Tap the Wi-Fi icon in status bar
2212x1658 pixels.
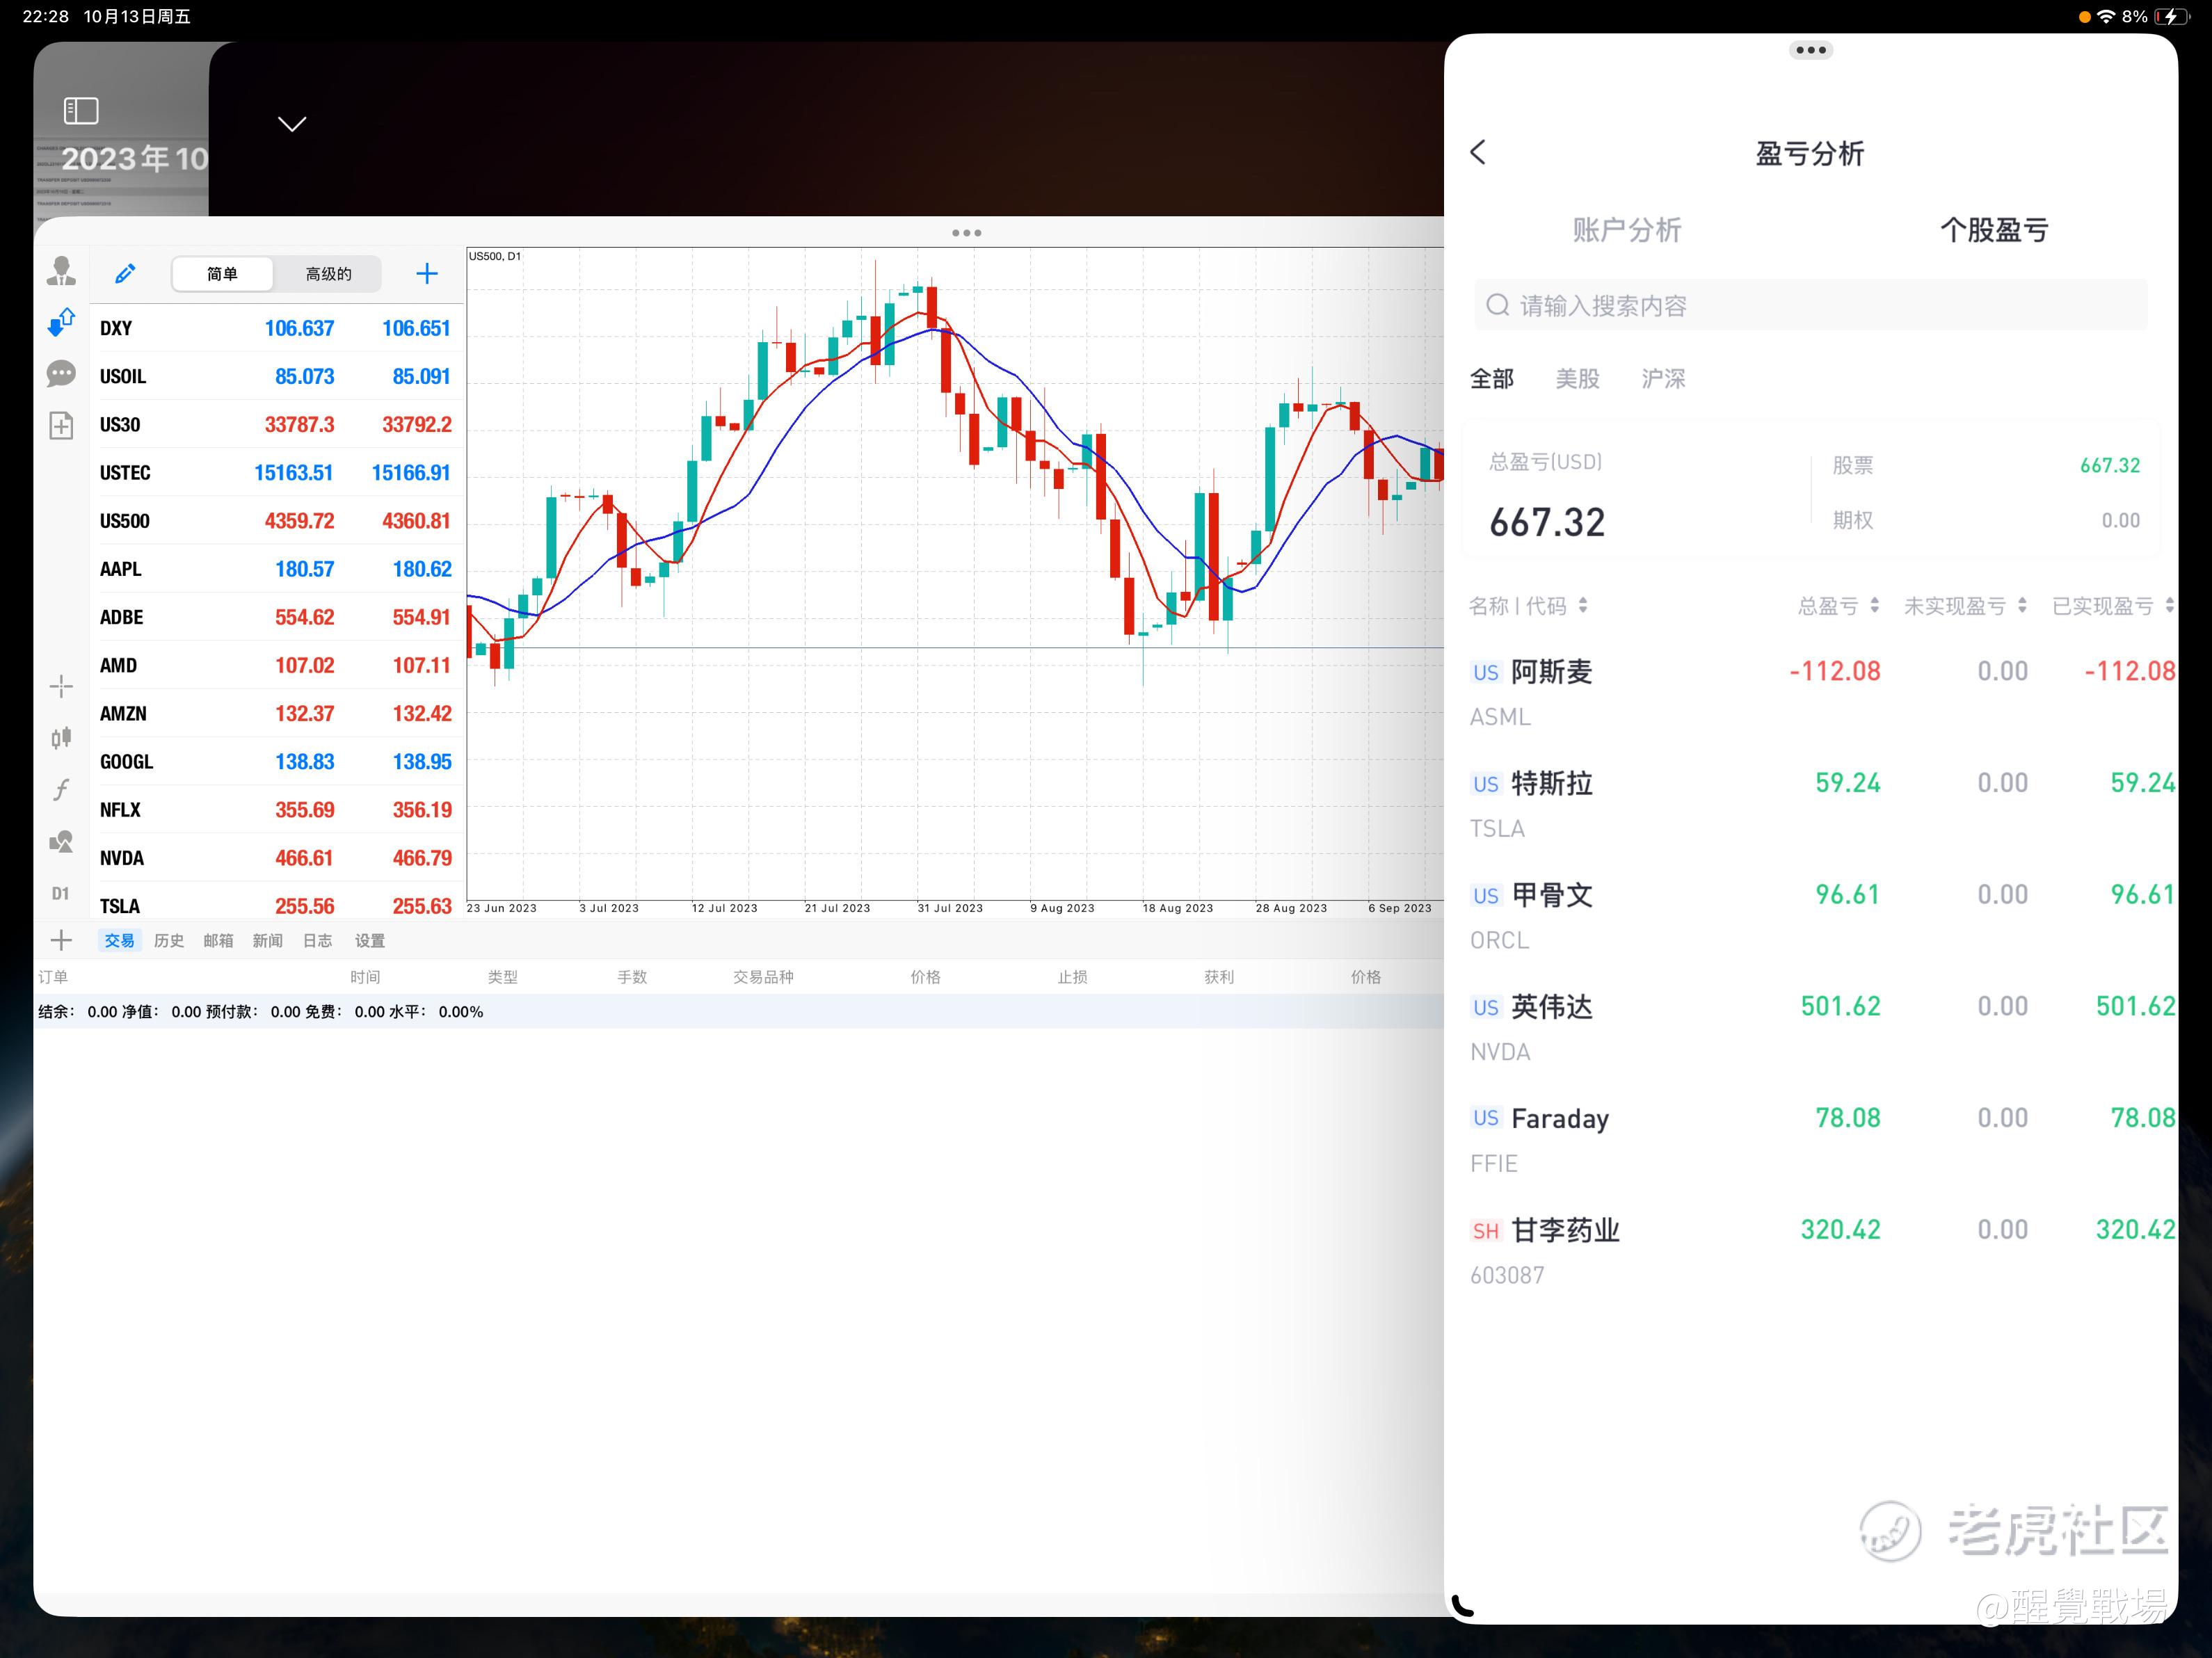tap(2106, 17)
